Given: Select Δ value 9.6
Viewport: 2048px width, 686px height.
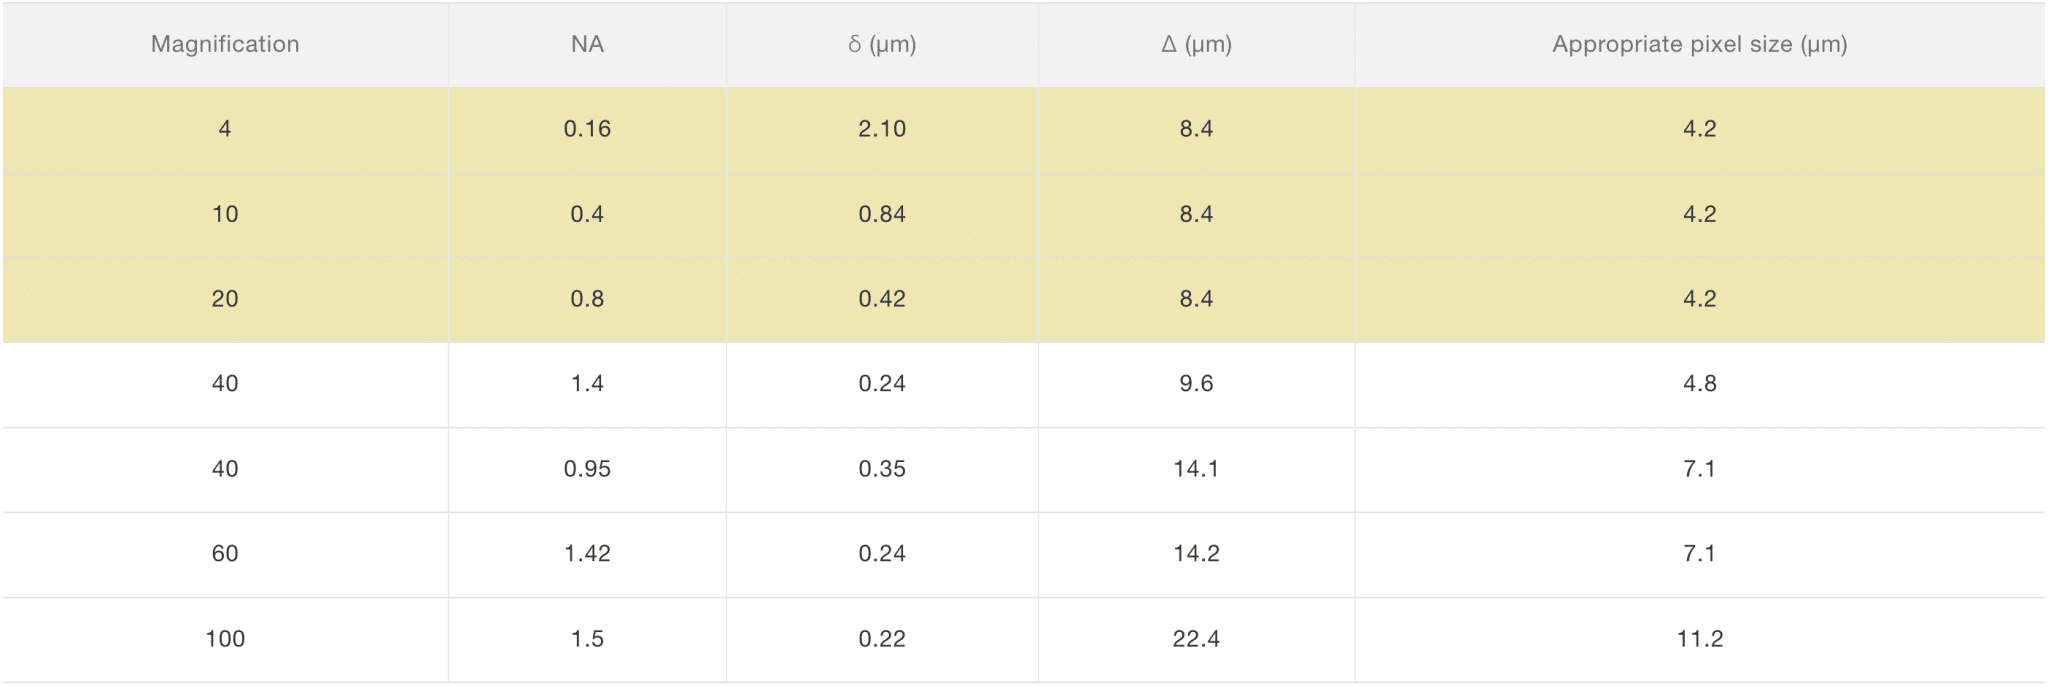Looking at the screenshot, I should [1196, 384].
